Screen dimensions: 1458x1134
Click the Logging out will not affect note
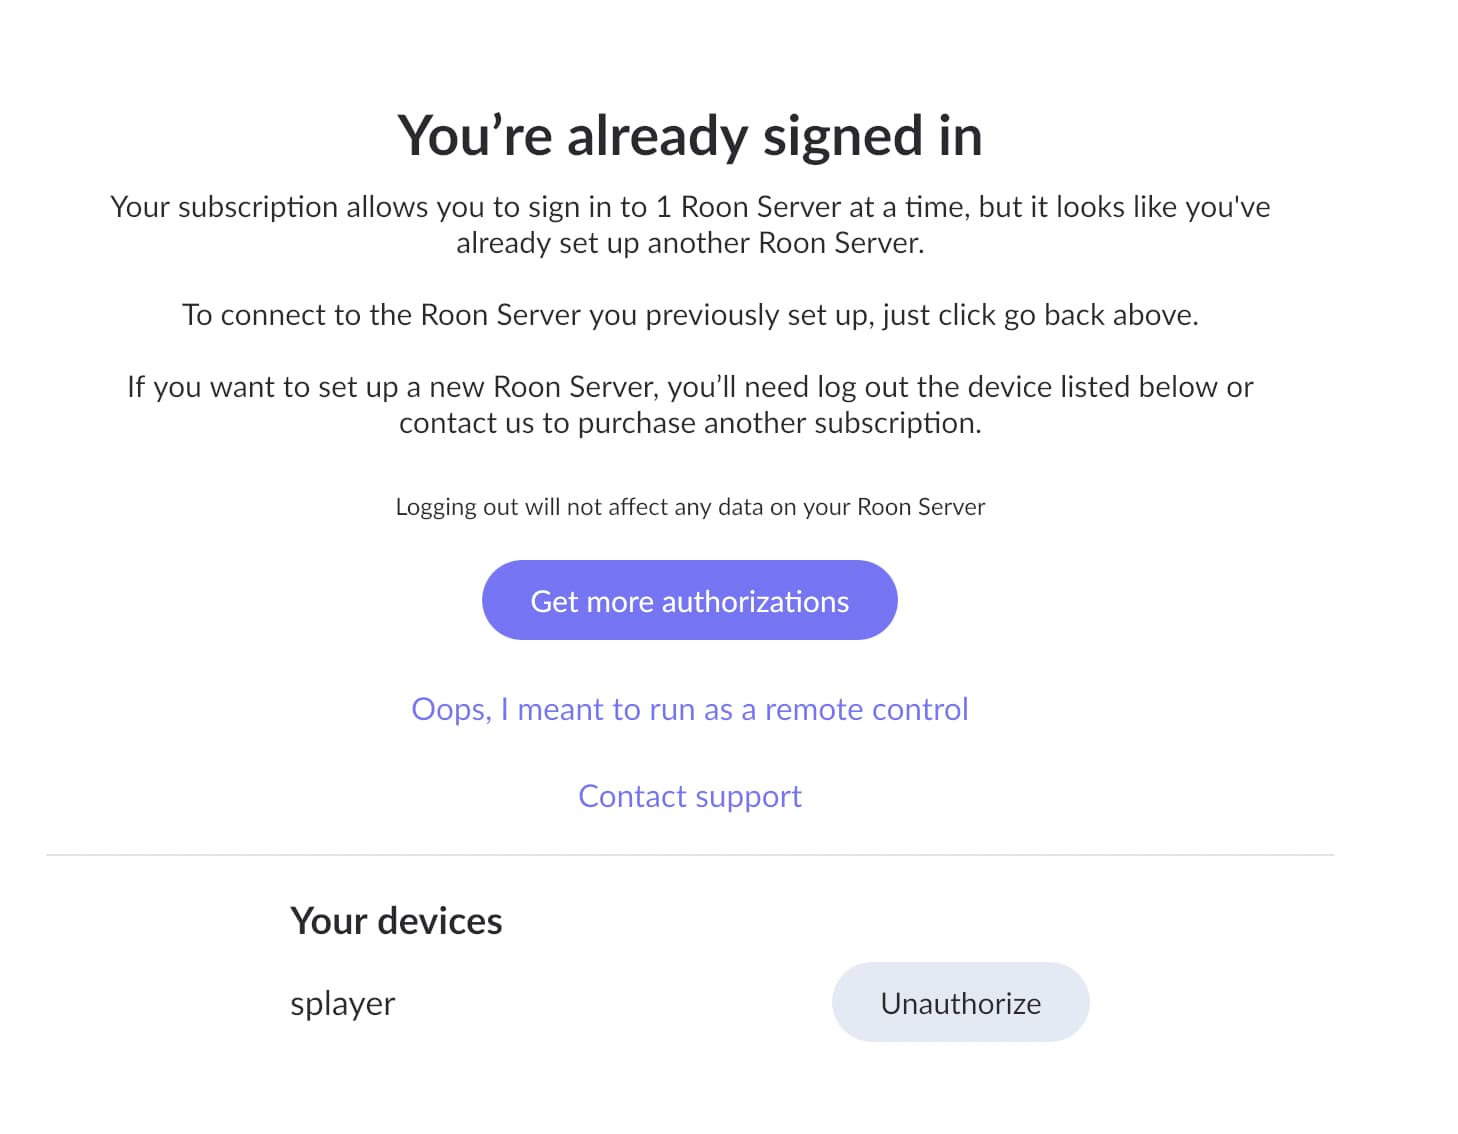[690, 507]
